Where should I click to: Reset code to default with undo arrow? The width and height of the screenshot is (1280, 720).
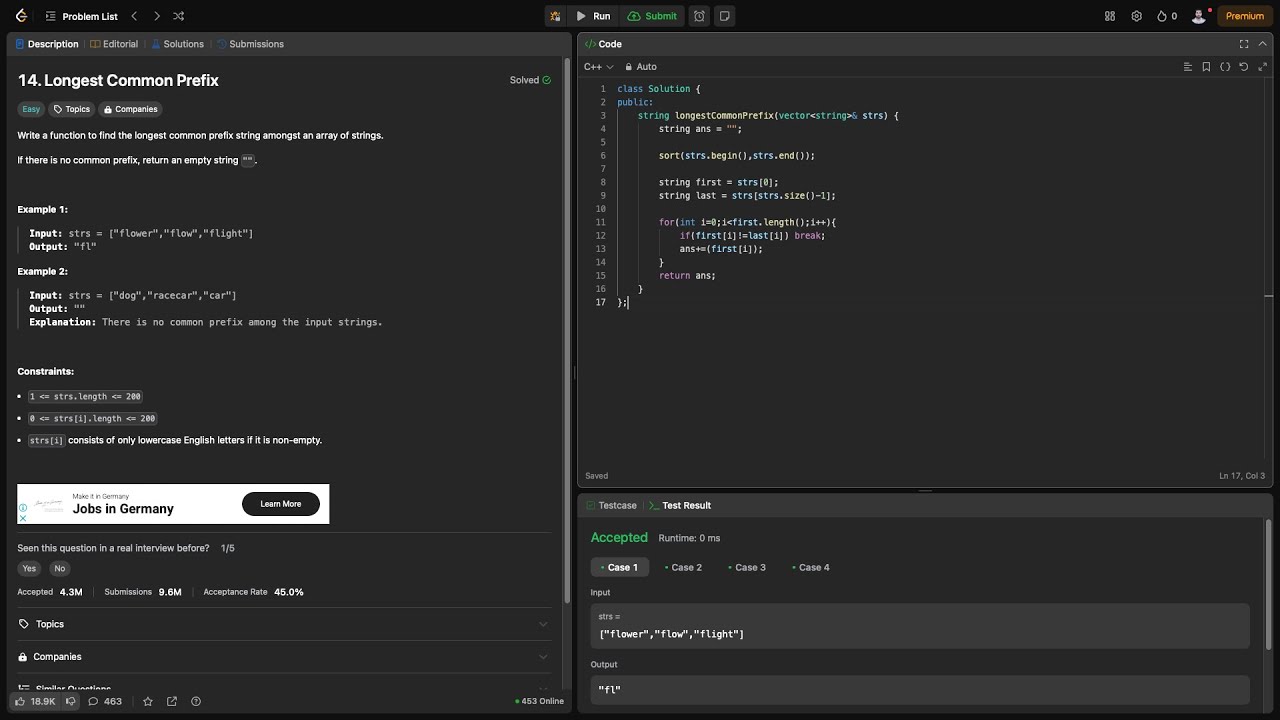pyautogui.click(x=1244, y=67)
